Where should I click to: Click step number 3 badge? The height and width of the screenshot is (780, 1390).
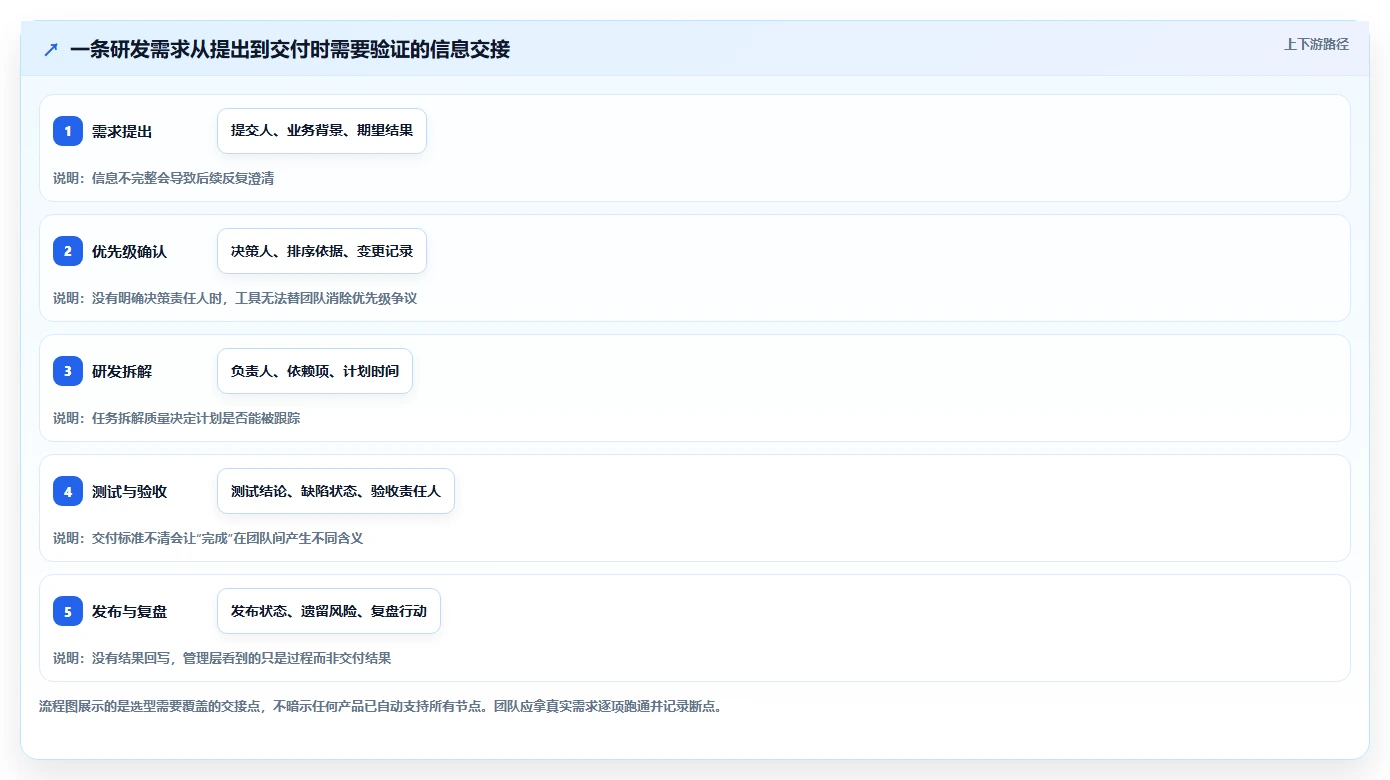[68, 371]
